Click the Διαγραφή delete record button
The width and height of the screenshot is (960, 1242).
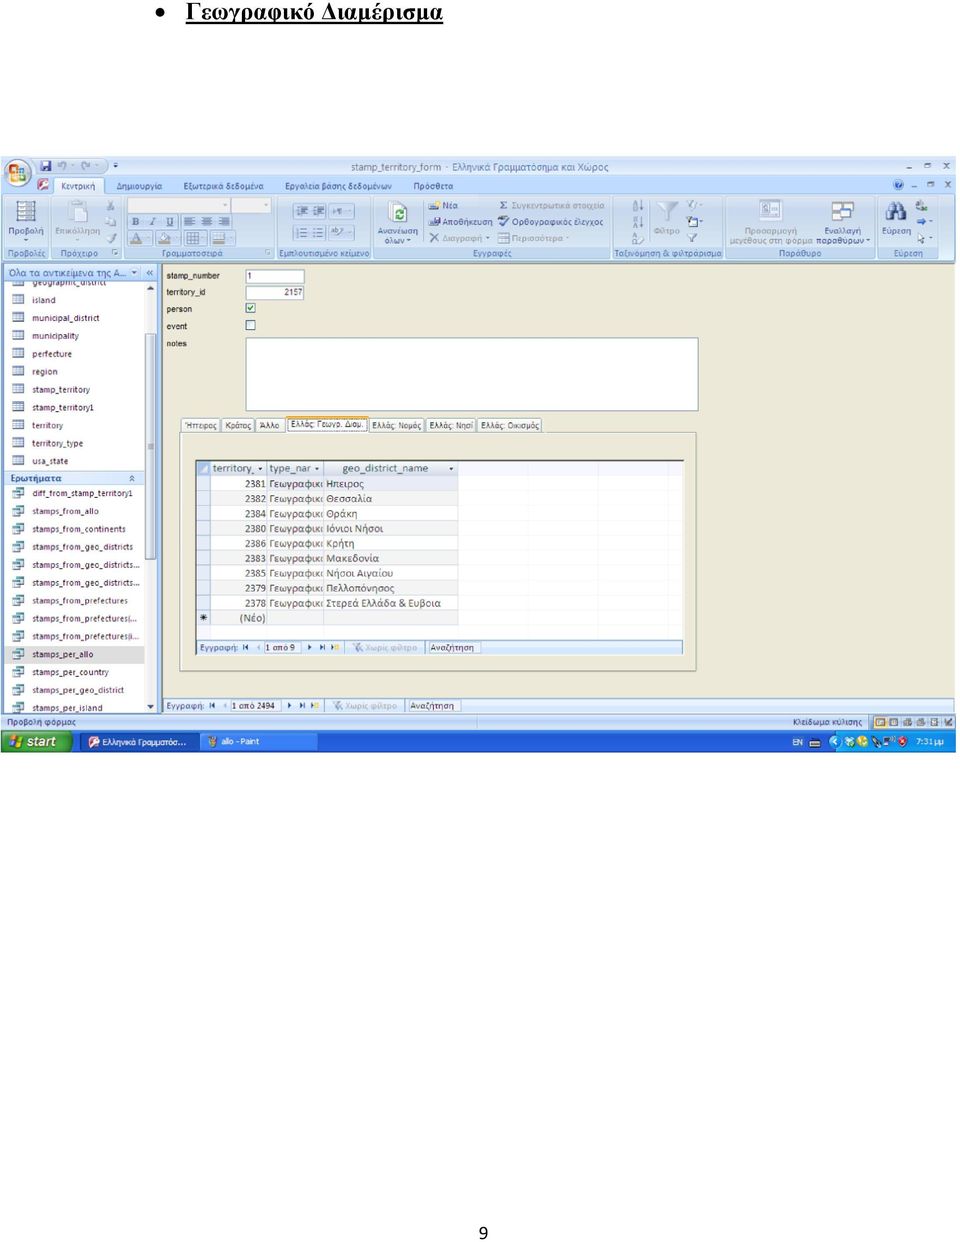tap(459, 238)
